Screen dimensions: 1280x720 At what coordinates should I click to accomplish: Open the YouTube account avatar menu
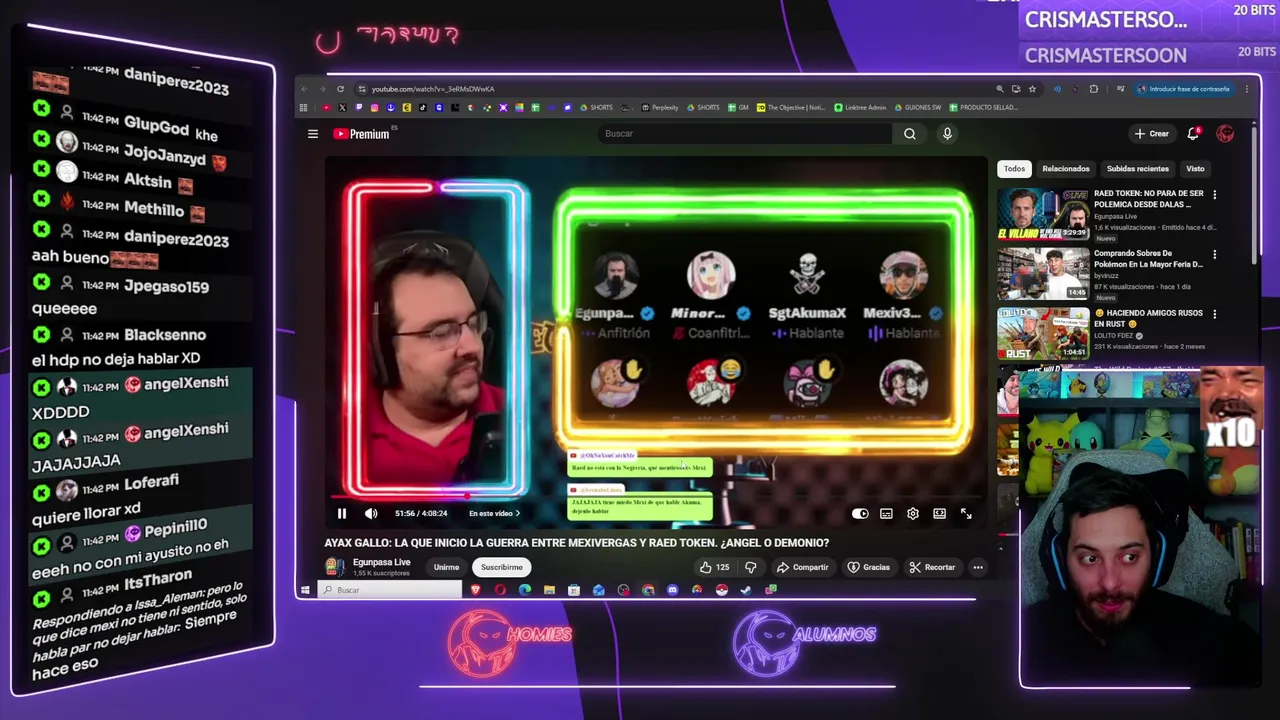coord(1225,134)
